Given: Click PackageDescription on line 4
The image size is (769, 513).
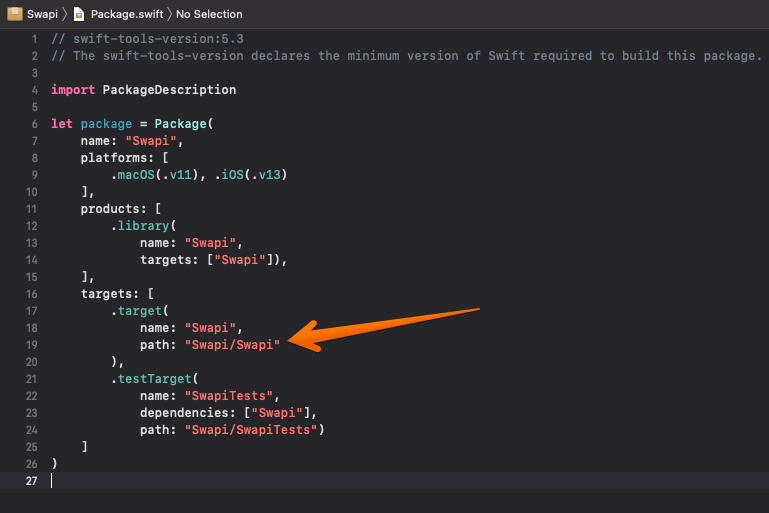Looking at the screenshot, I should pyautogui.click(x=169, y=90).
